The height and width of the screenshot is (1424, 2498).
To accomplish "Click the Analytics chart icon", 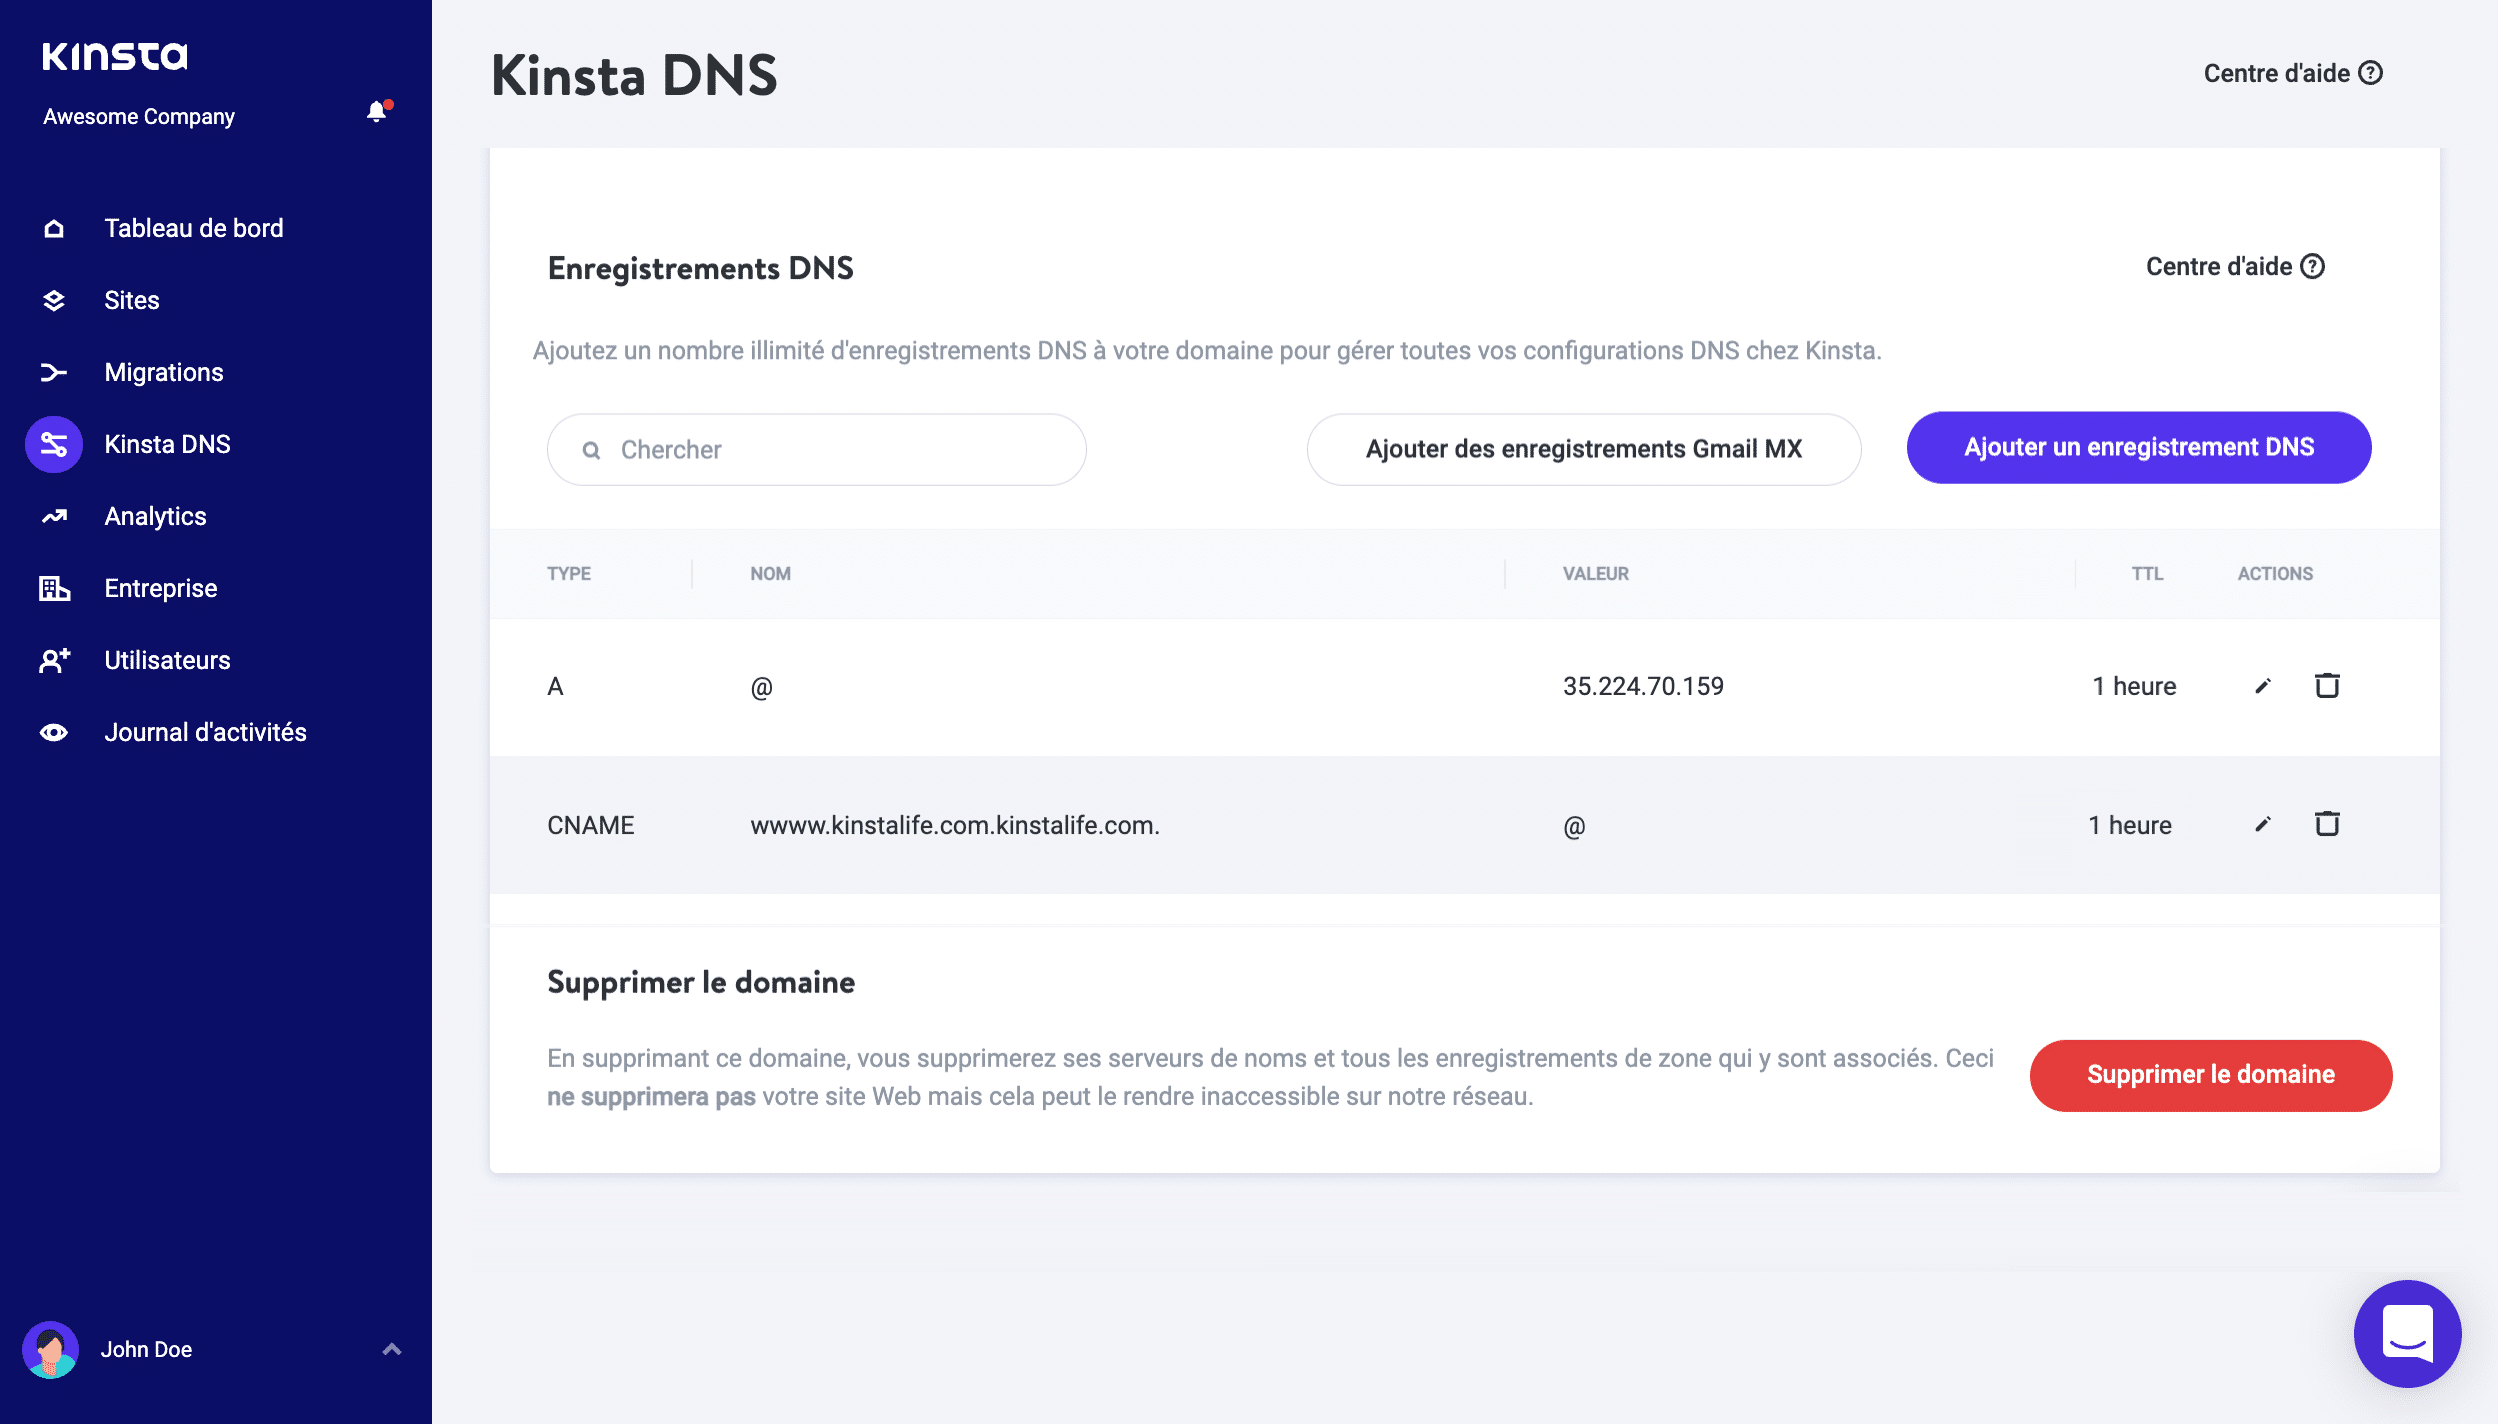I will point(54,515).
